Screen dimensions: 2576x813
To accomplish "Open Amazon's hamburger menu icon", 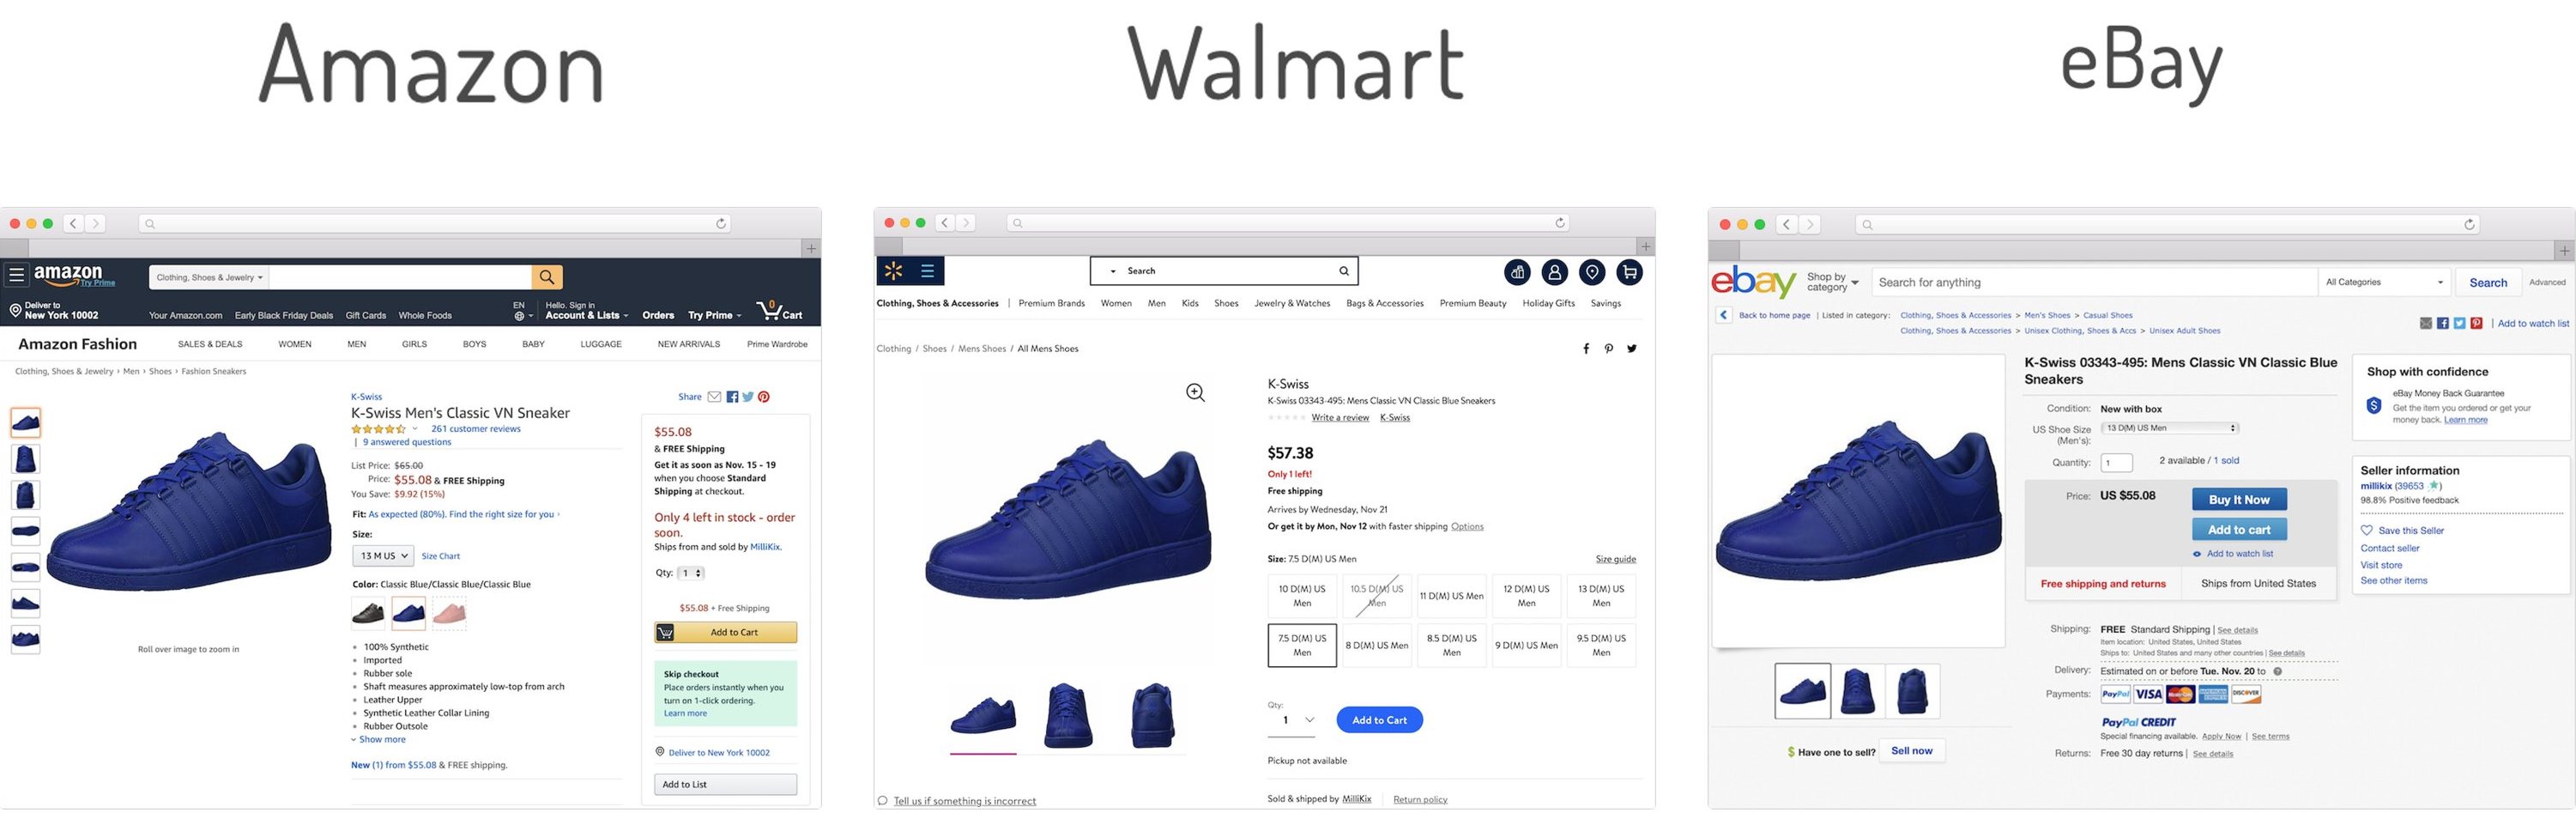I will click(16, 273).
